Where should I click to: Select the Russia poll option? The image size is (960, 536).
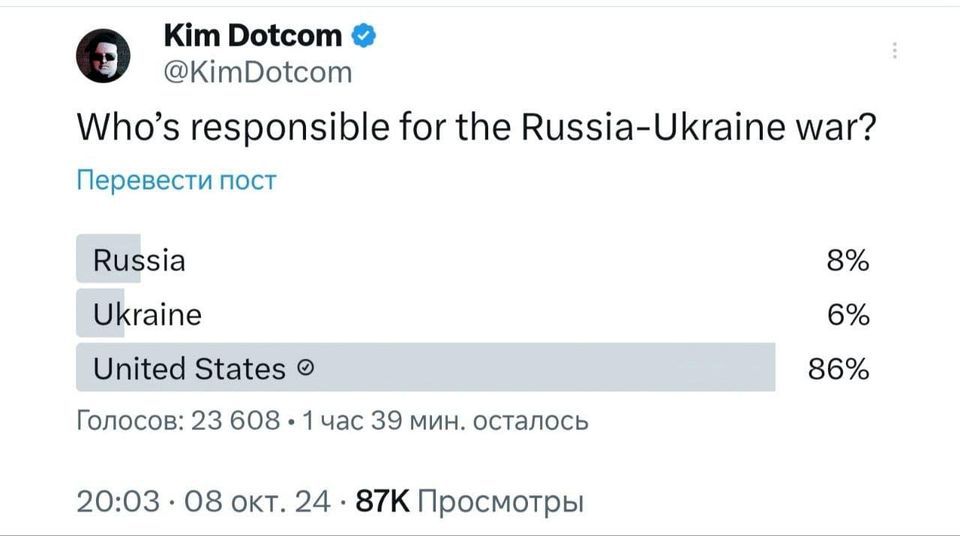click(139, 261)
